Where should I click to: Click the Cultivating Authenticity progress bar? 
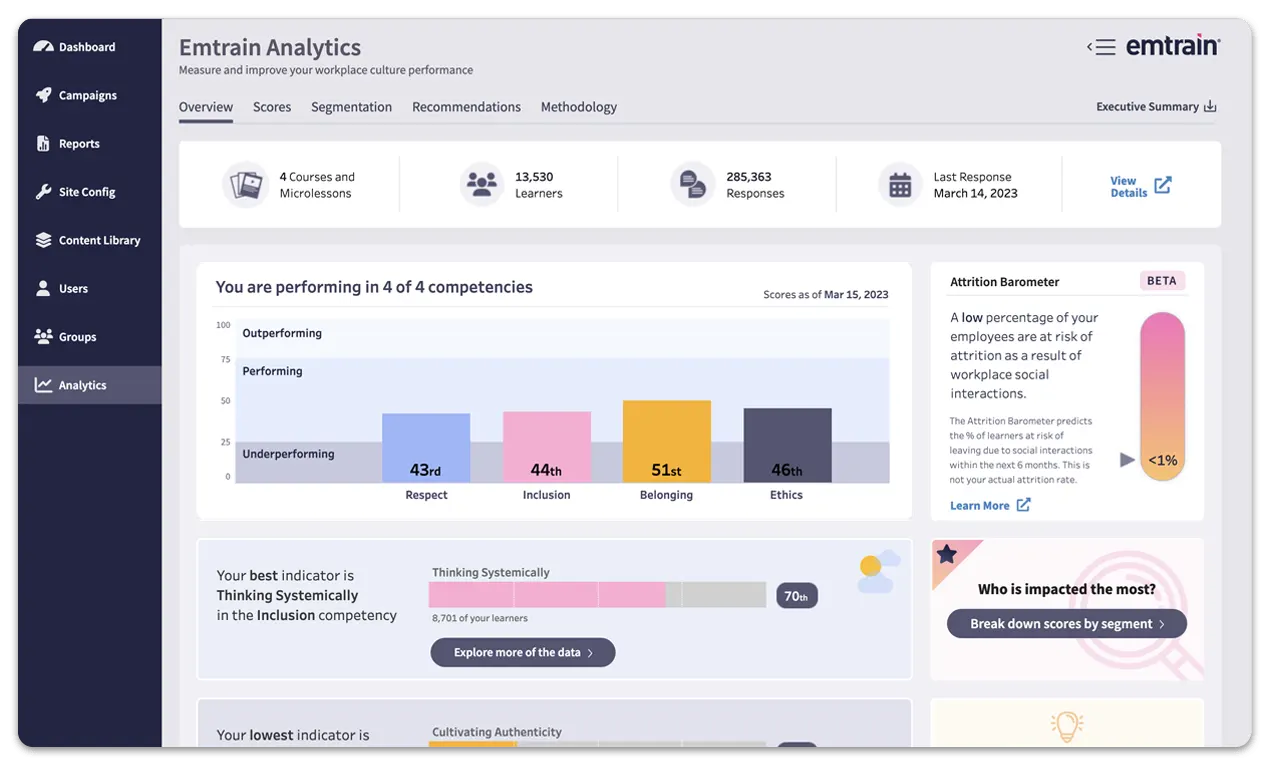click(x=597, y=744)
